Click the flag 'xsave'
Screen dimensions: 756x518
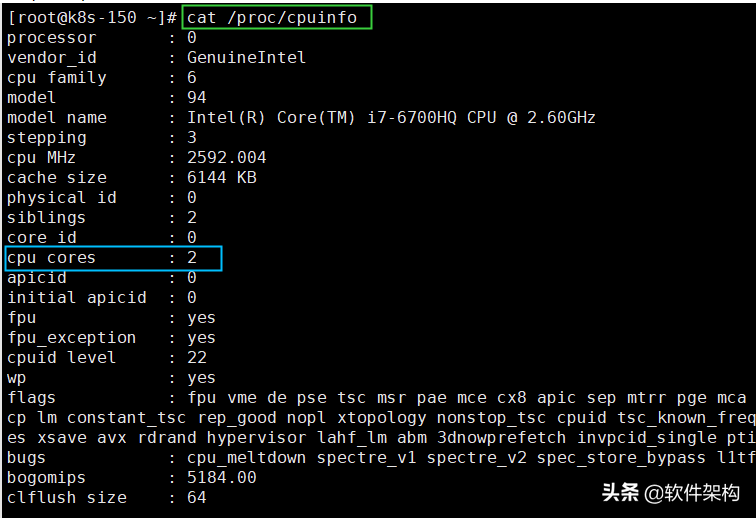coord(62,438)
